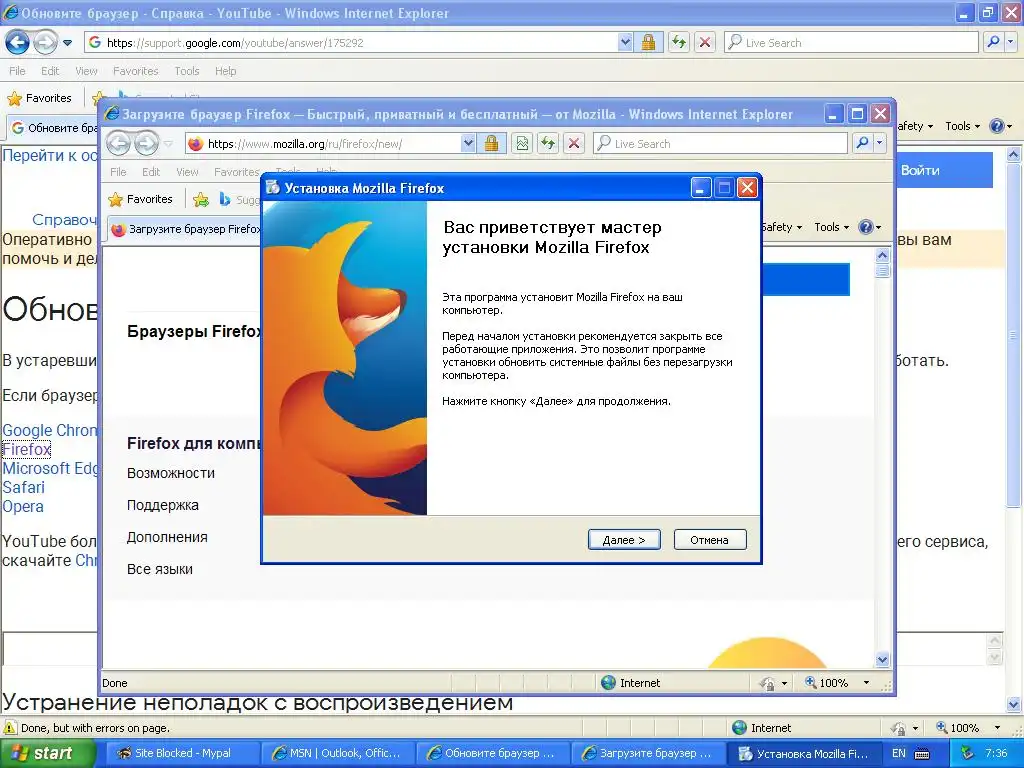Viewport: 1024px width, 768px height.
Task: Open the Firefox link on the YouTube help page
Action: pyautogui.click(x=26, y=449)
